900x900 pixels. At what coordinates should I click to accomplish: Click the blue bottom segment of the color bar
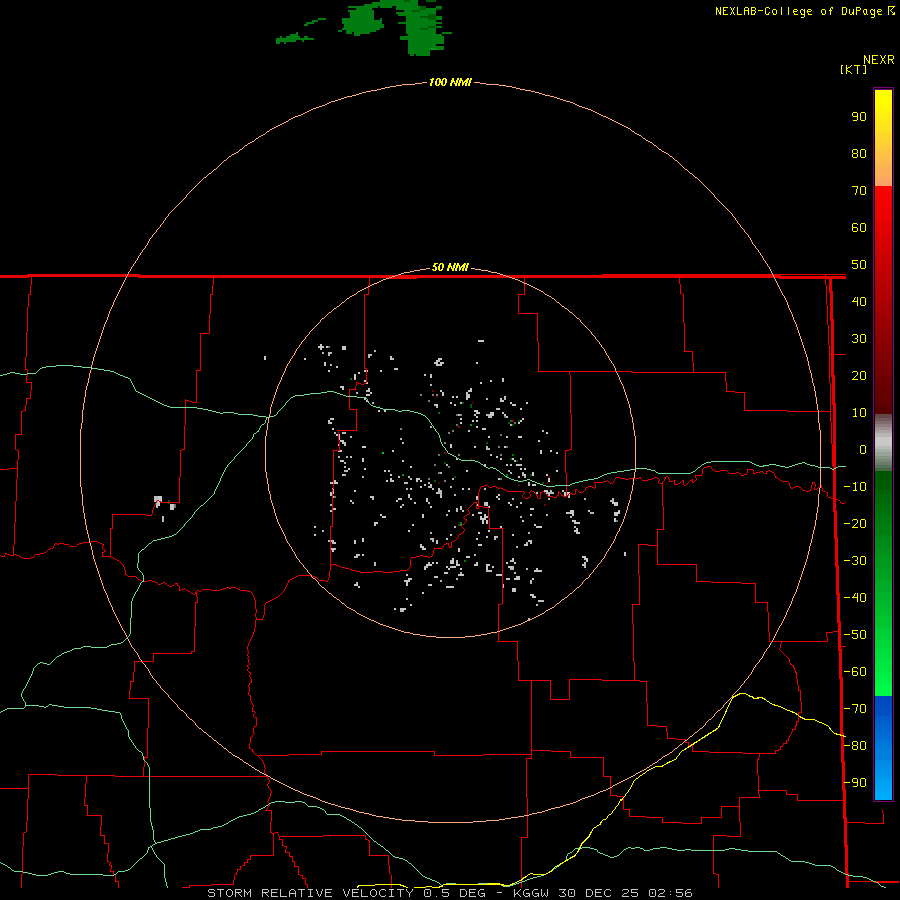(x=883, y=748)
